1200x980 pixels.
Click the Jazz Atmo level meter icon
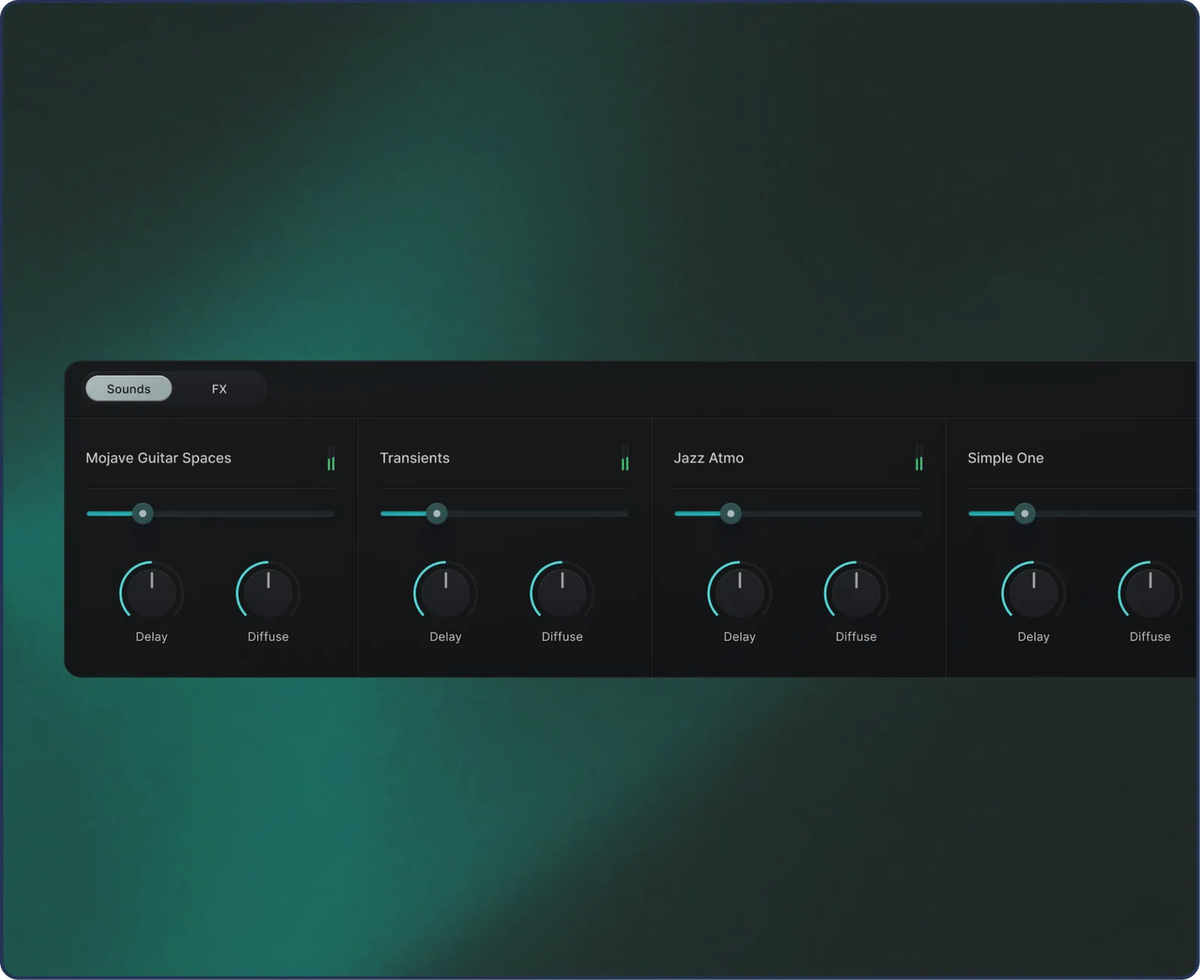click(x=919, y=458)
